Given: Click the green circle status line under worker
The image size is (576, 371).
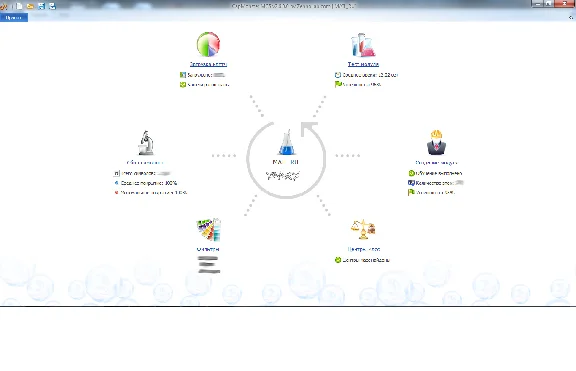Looking at the screenshot, I should [x=435, y=173].
